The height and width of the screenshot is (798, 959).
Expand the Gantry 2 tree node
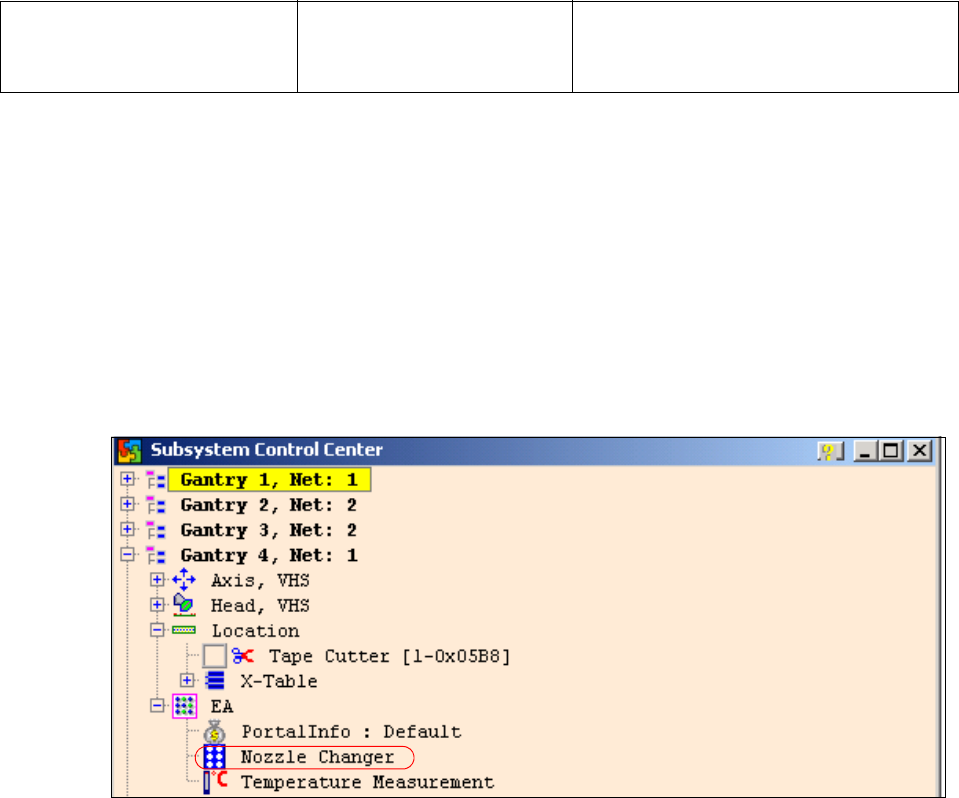coord(127,505)
